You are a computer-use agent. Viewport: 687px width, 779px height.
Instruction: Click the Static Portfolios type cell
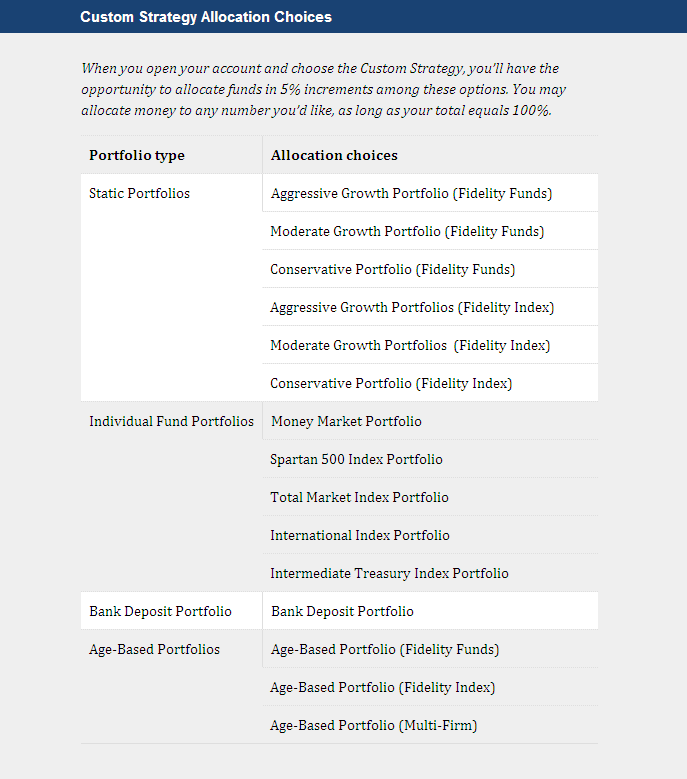[139, 193]
